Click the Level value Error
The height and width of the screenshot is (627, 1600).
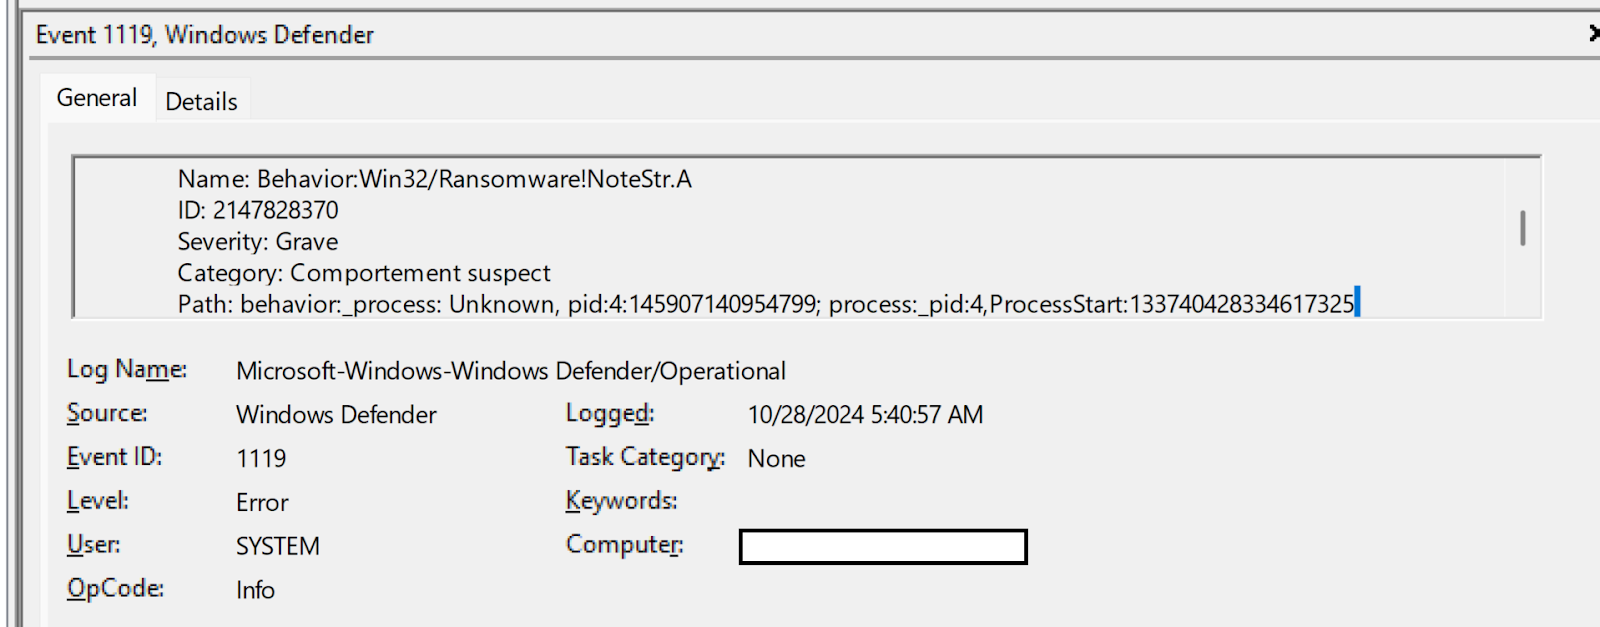click(x=262, y=503)
